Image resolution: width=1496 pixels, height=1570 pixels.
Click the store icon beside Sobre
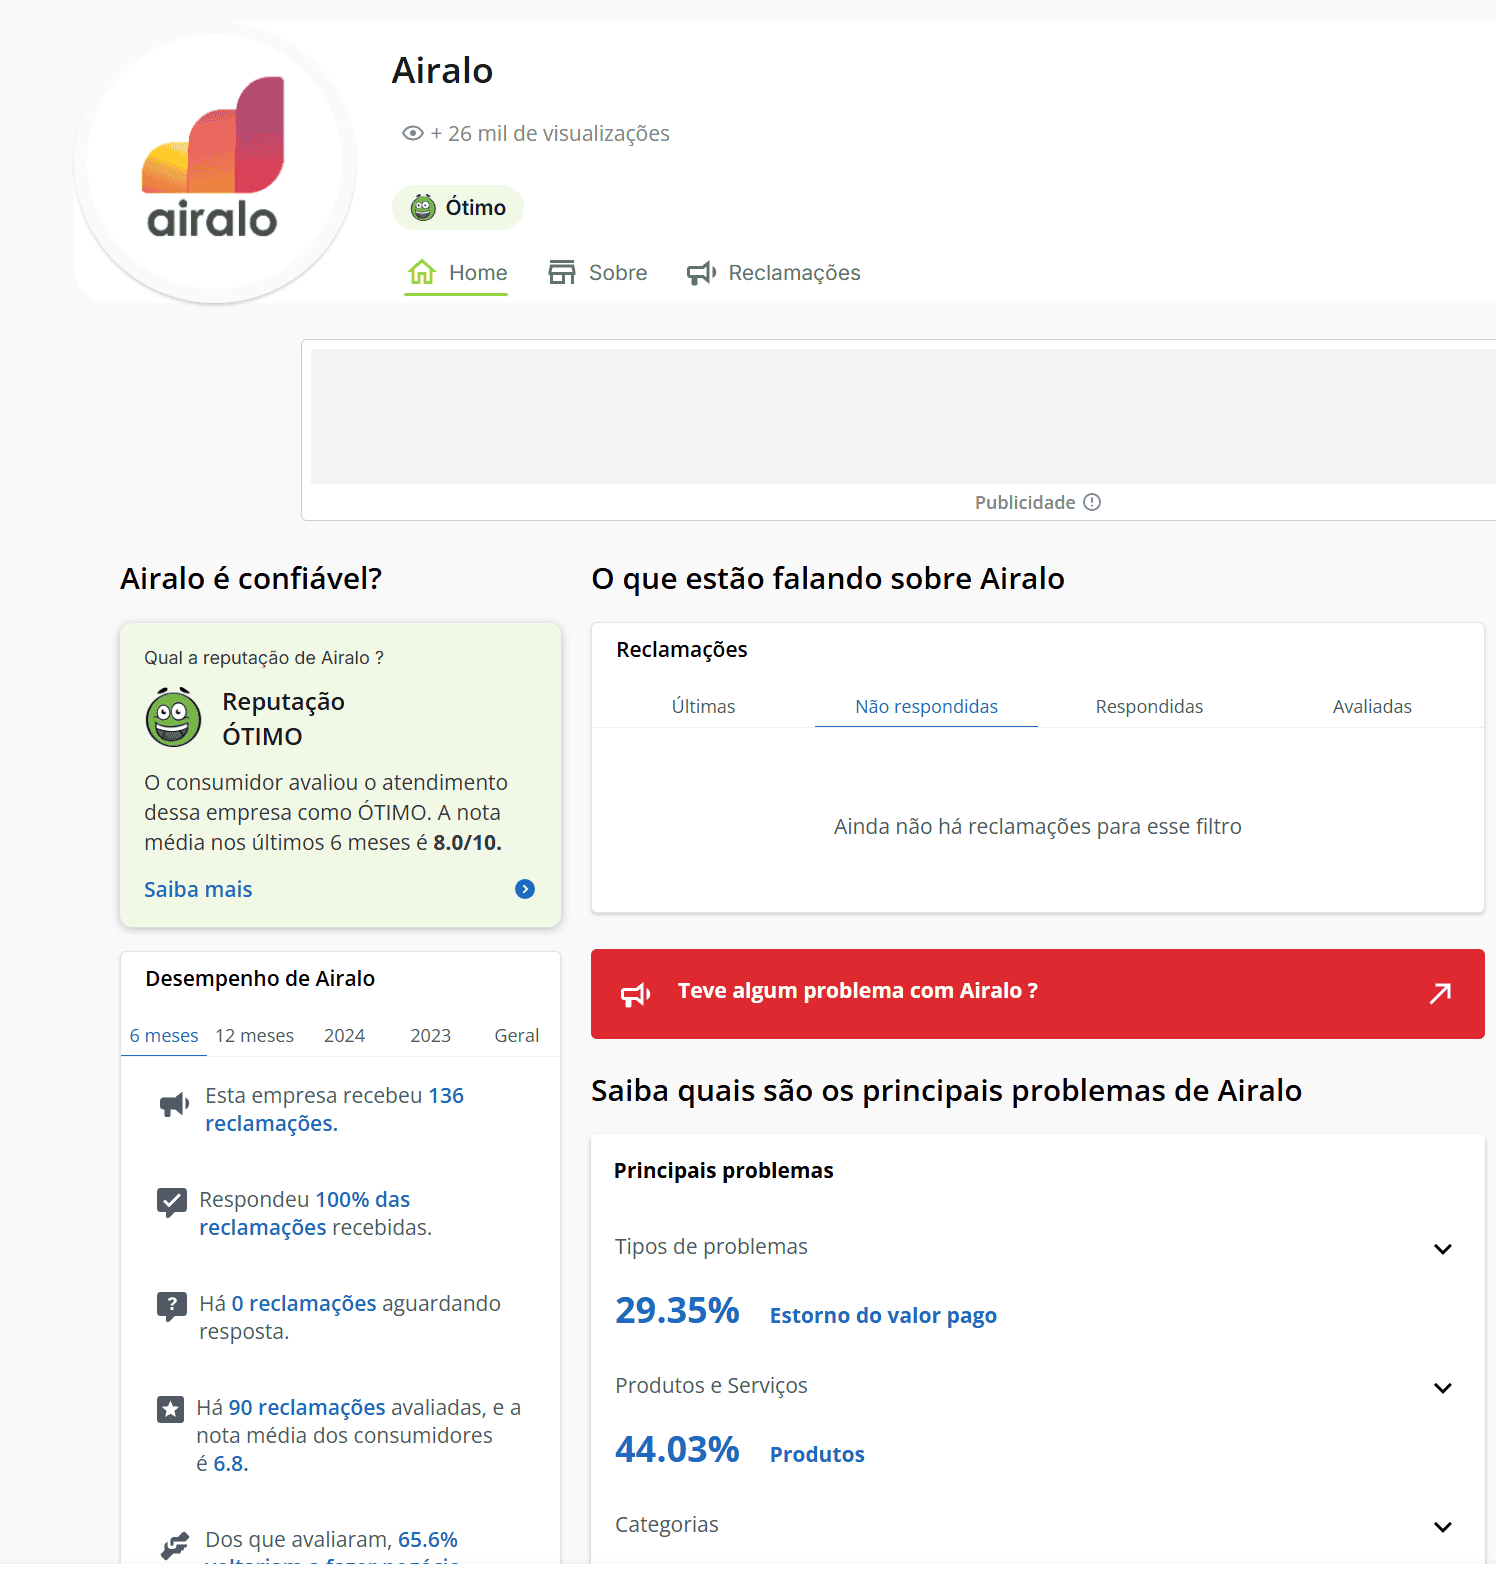click(x=562, y=272)
